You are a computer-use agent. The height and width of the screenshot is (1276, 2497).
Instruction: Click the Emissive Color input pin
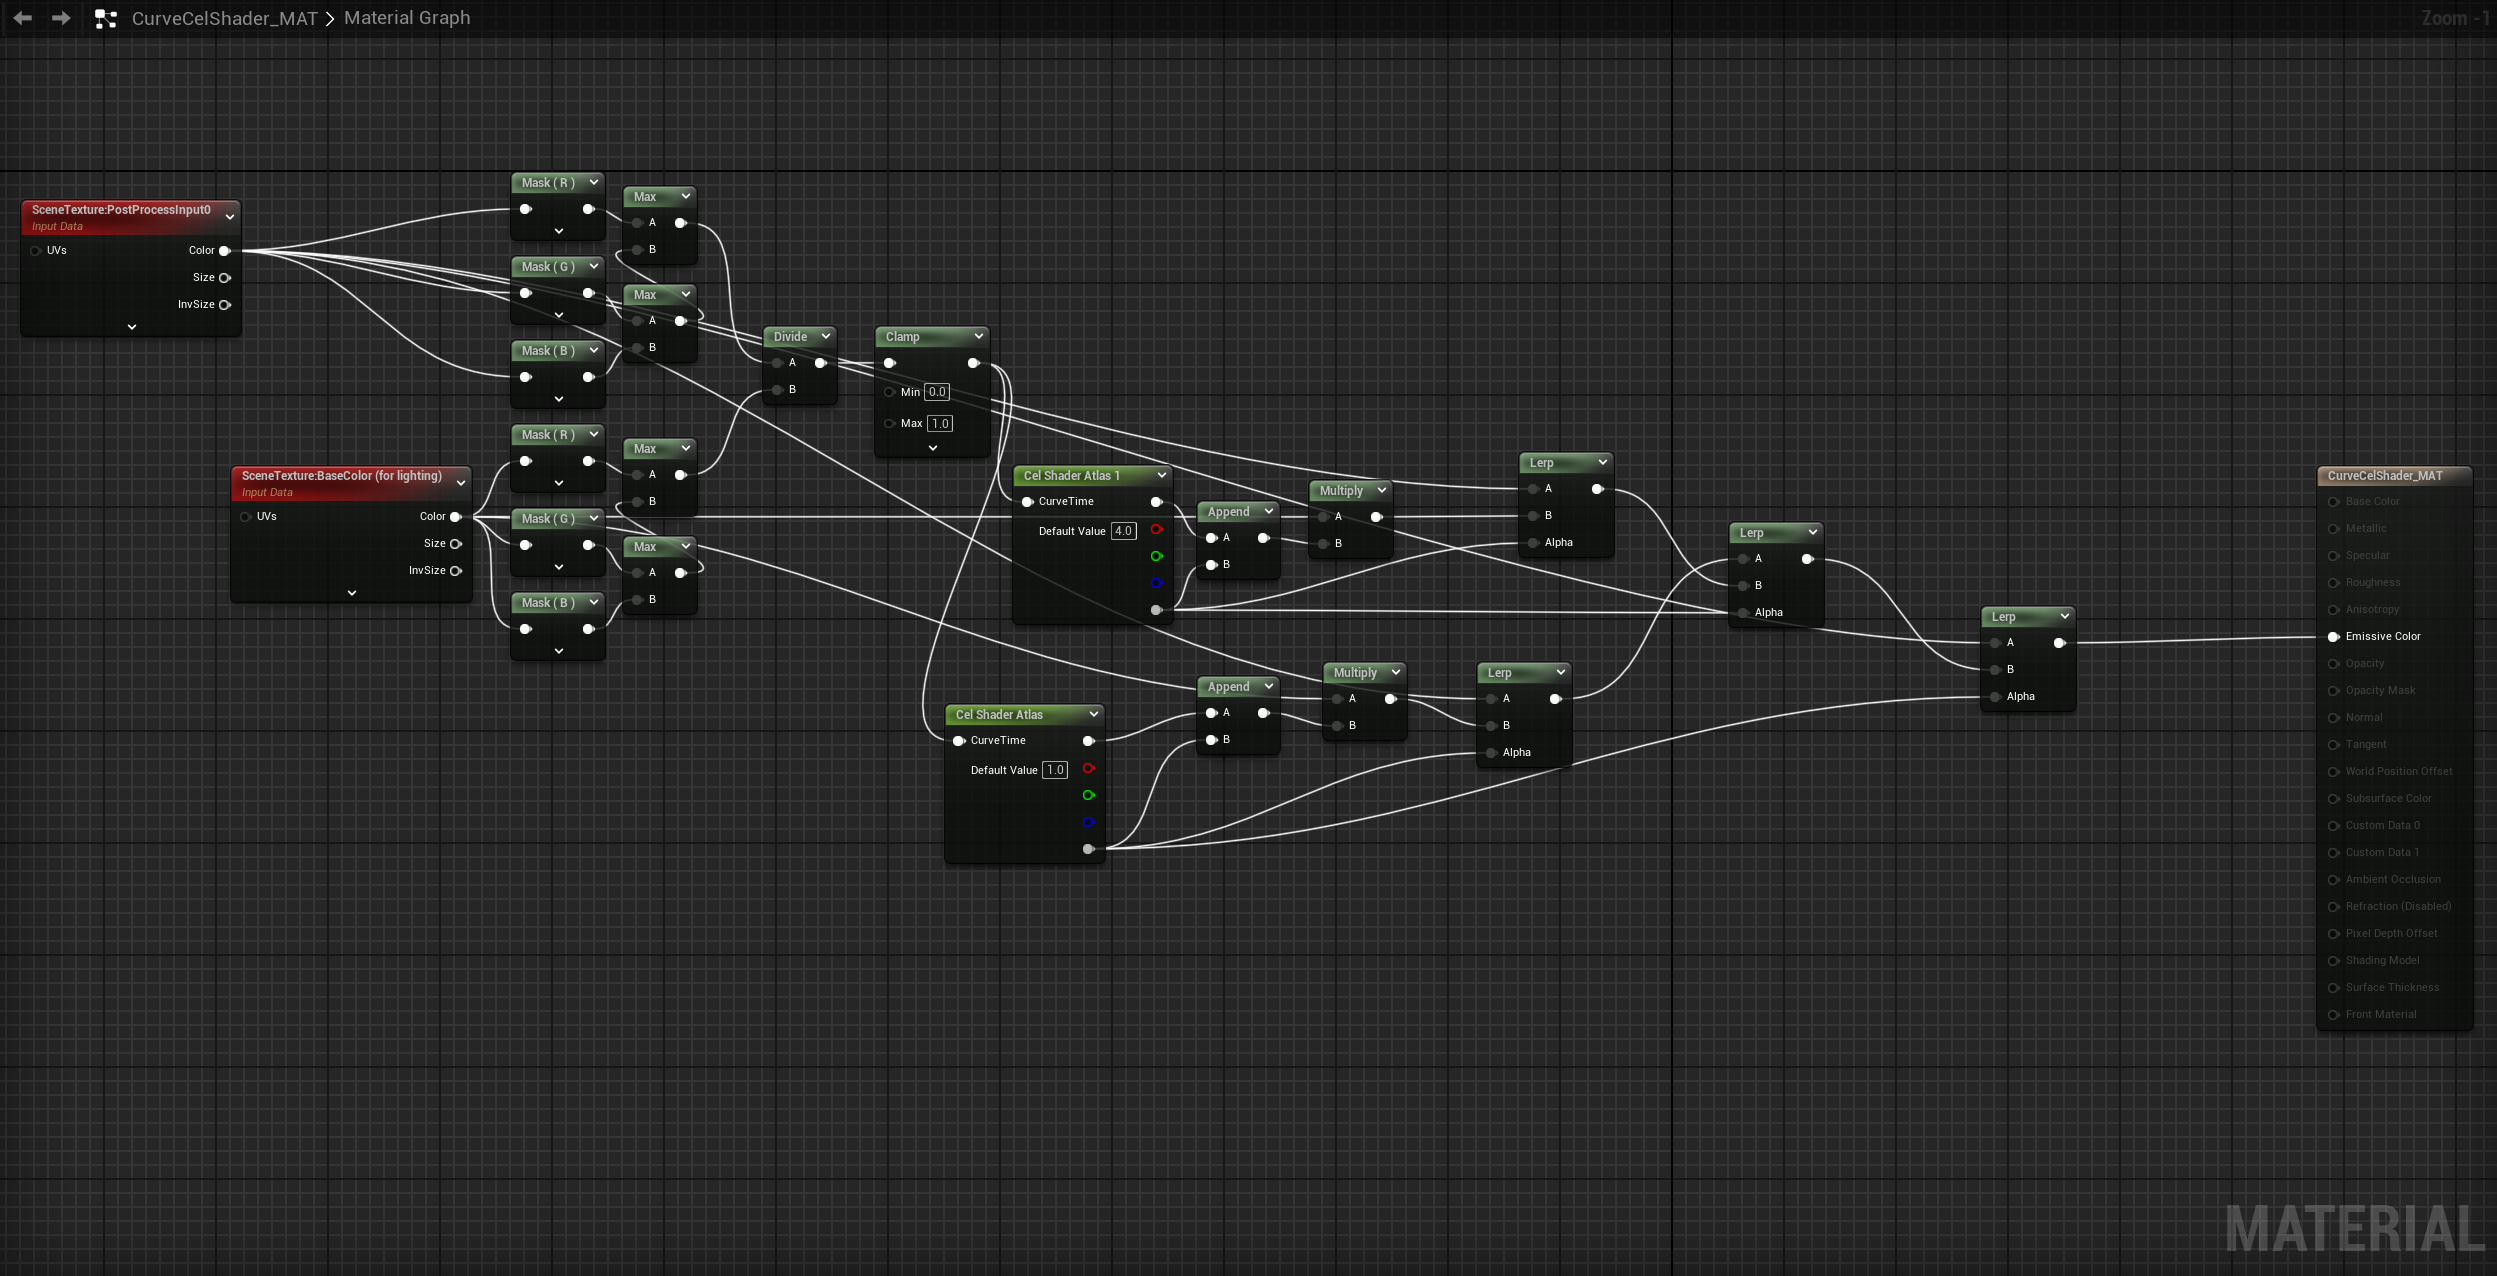(2333, 636)
